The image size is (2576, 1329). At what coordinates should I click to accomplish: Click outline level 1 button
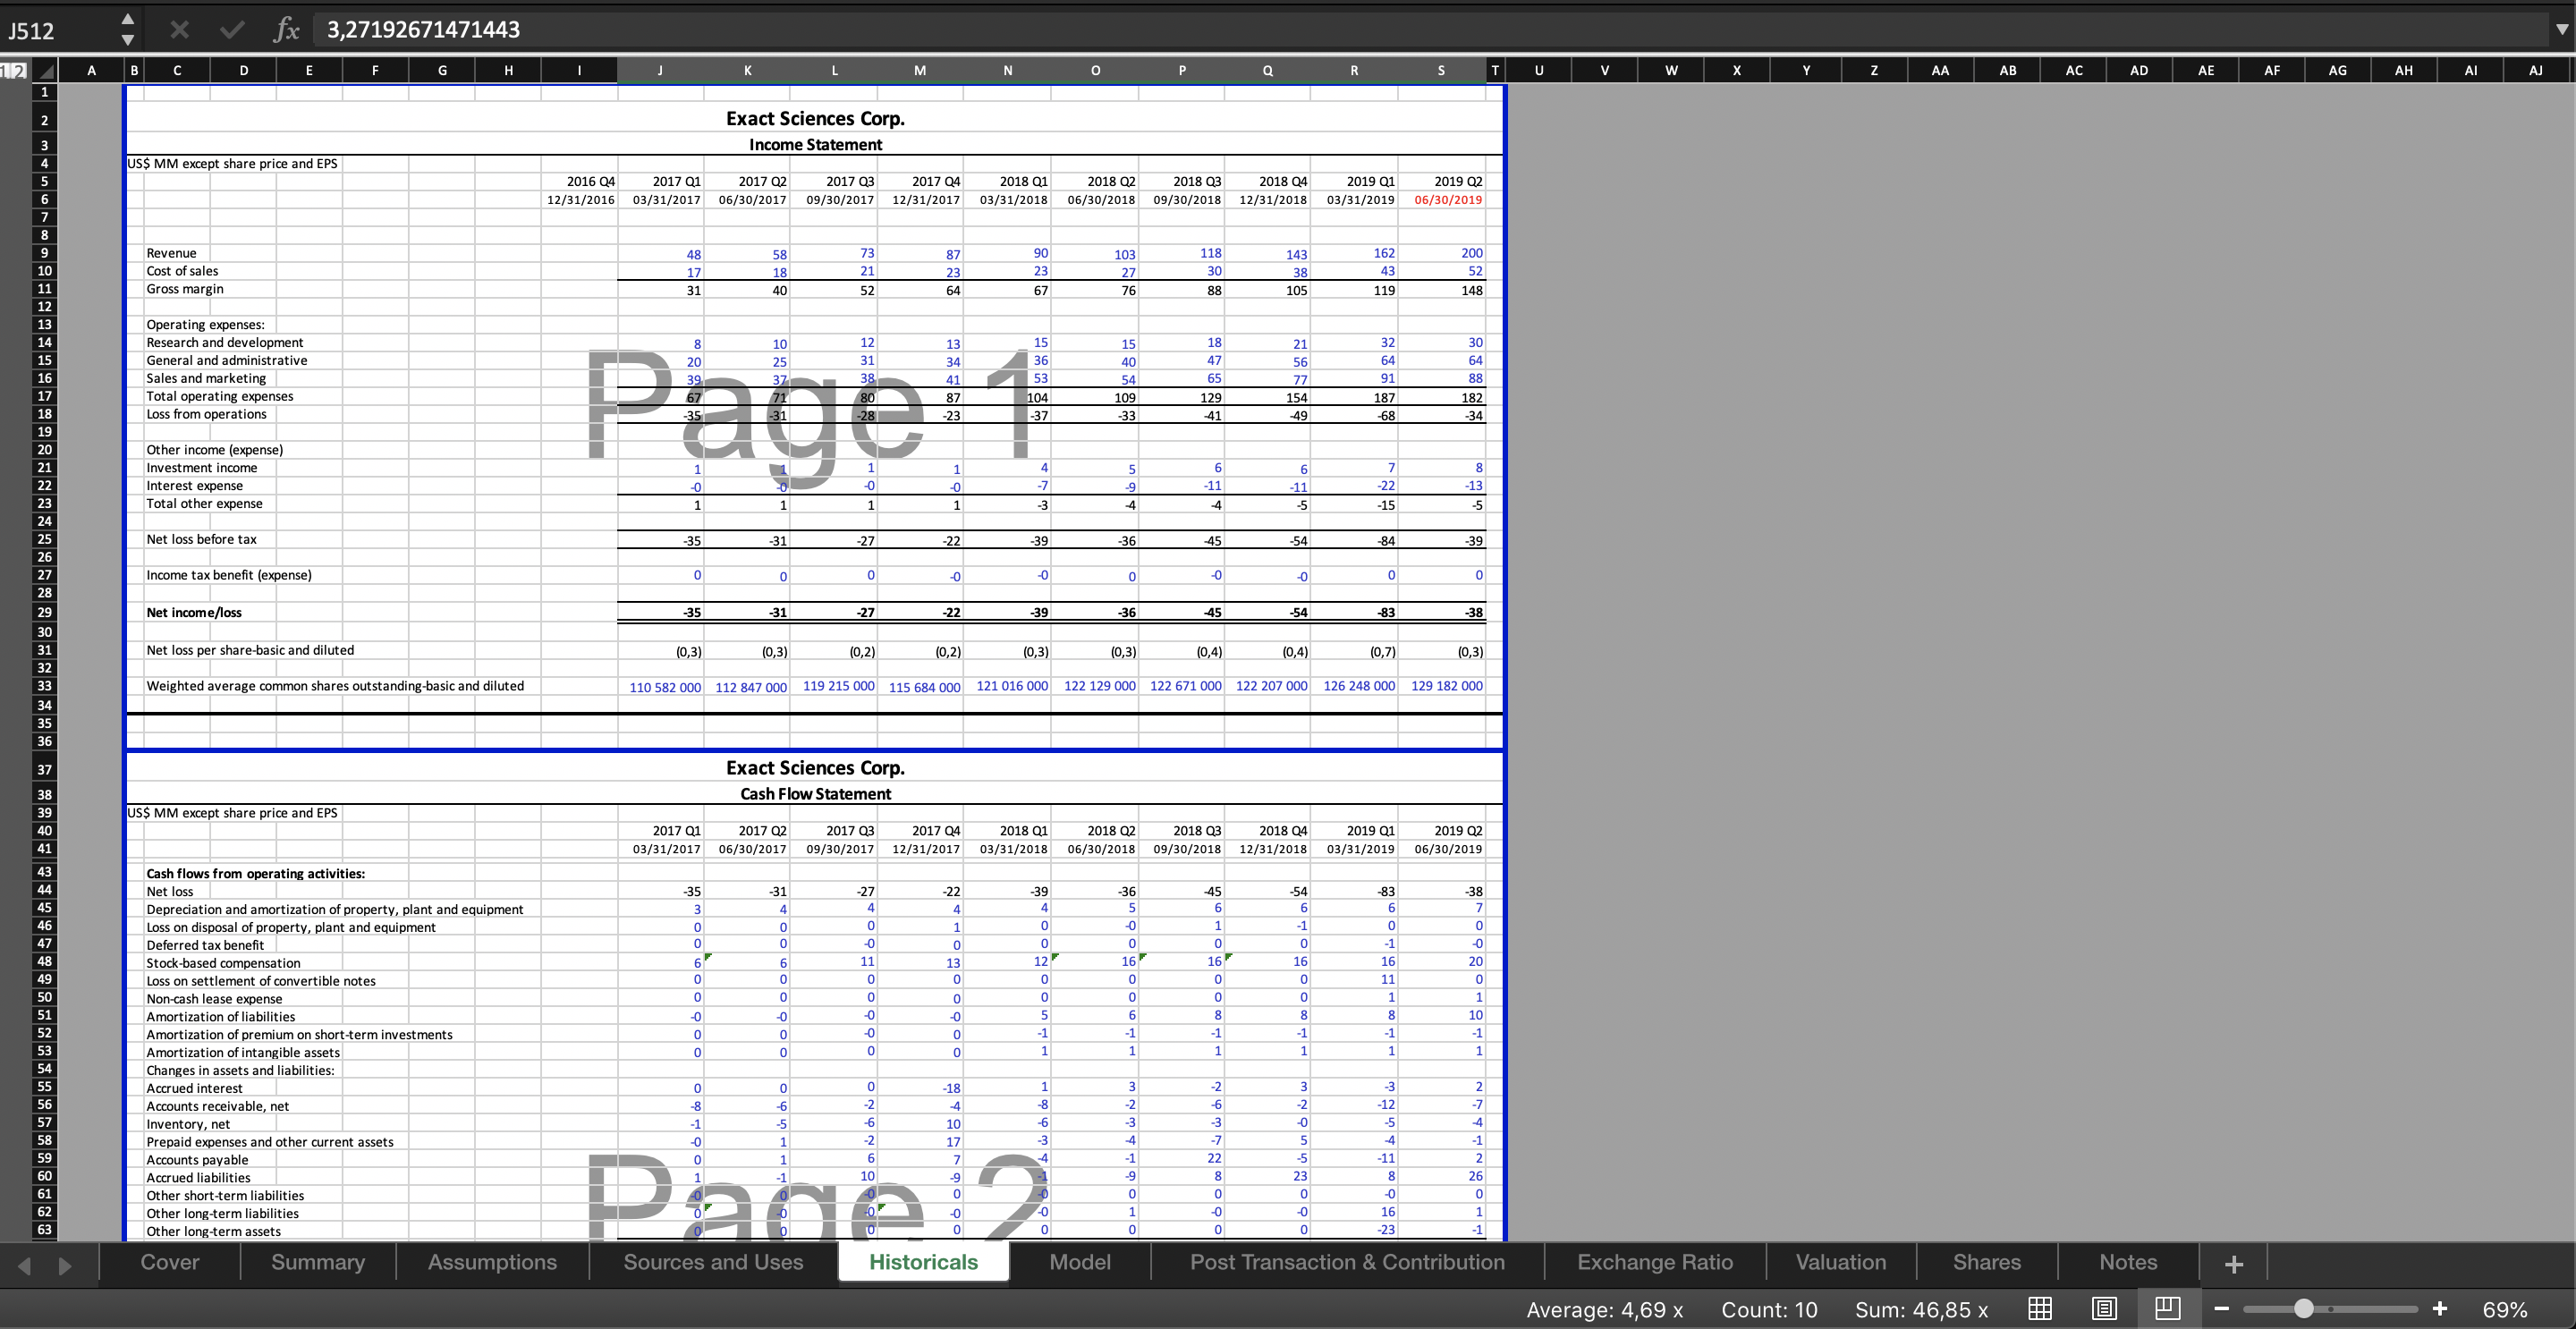6,71
